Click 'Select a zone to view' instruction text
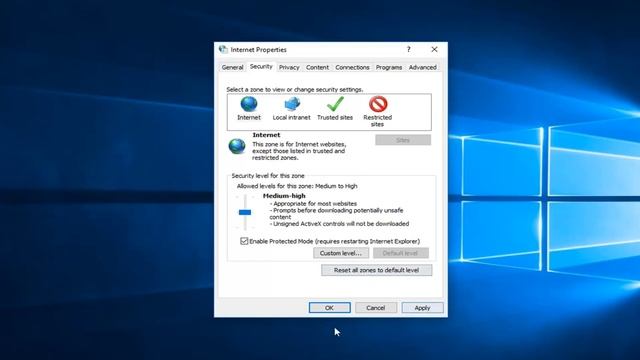 point(294,89)
